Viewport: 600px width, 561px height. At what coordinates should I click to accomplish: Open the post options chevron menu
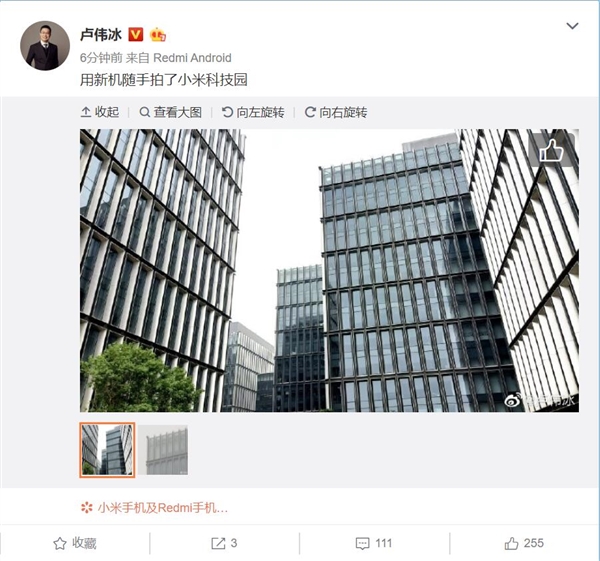coord(572,26)
